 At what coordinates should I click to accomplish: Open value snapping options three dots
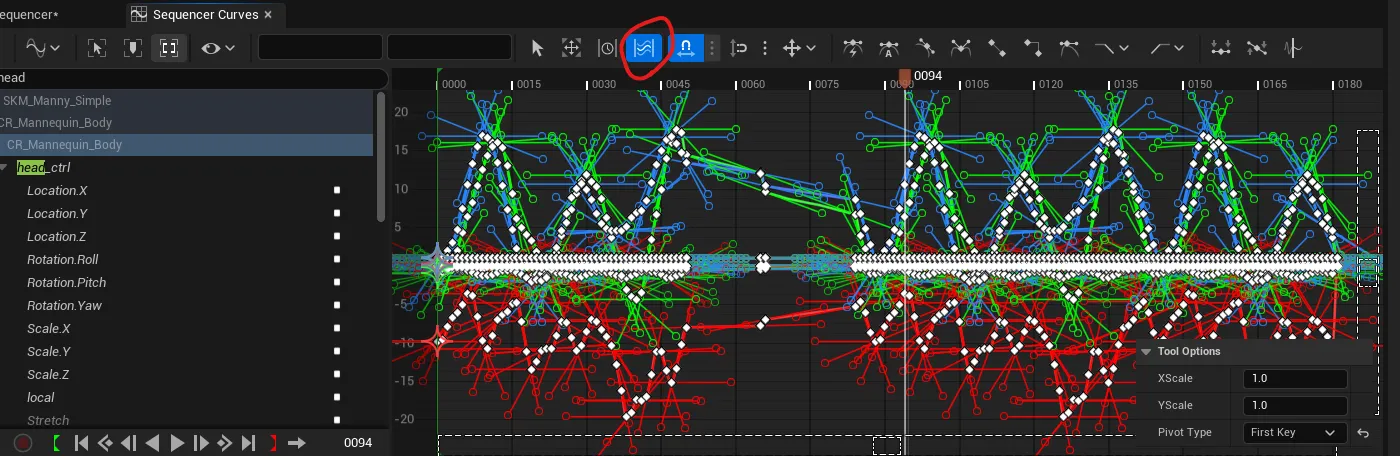(x=765, y=47)
